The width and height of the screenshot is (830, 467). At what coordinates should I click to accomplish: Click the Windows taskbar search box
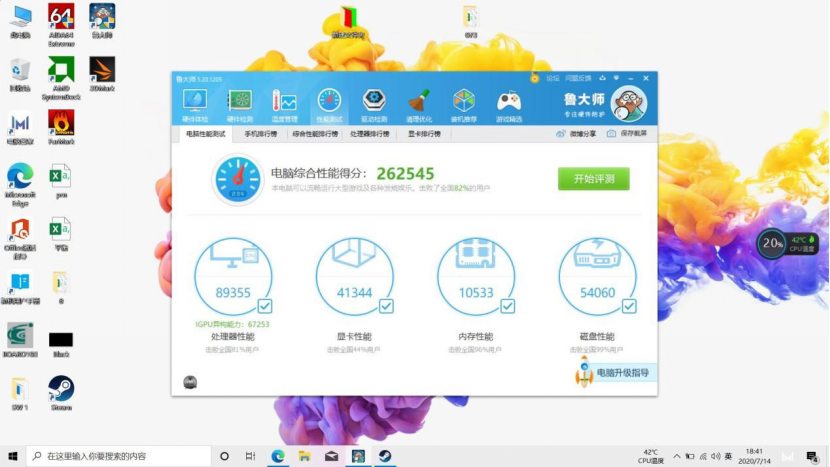tap(120, 456)
